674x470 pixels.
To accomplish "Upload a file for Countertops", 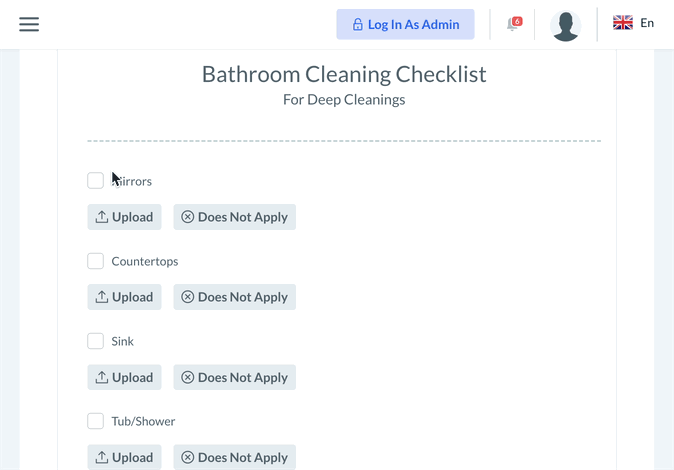I will tap(125, 297).
